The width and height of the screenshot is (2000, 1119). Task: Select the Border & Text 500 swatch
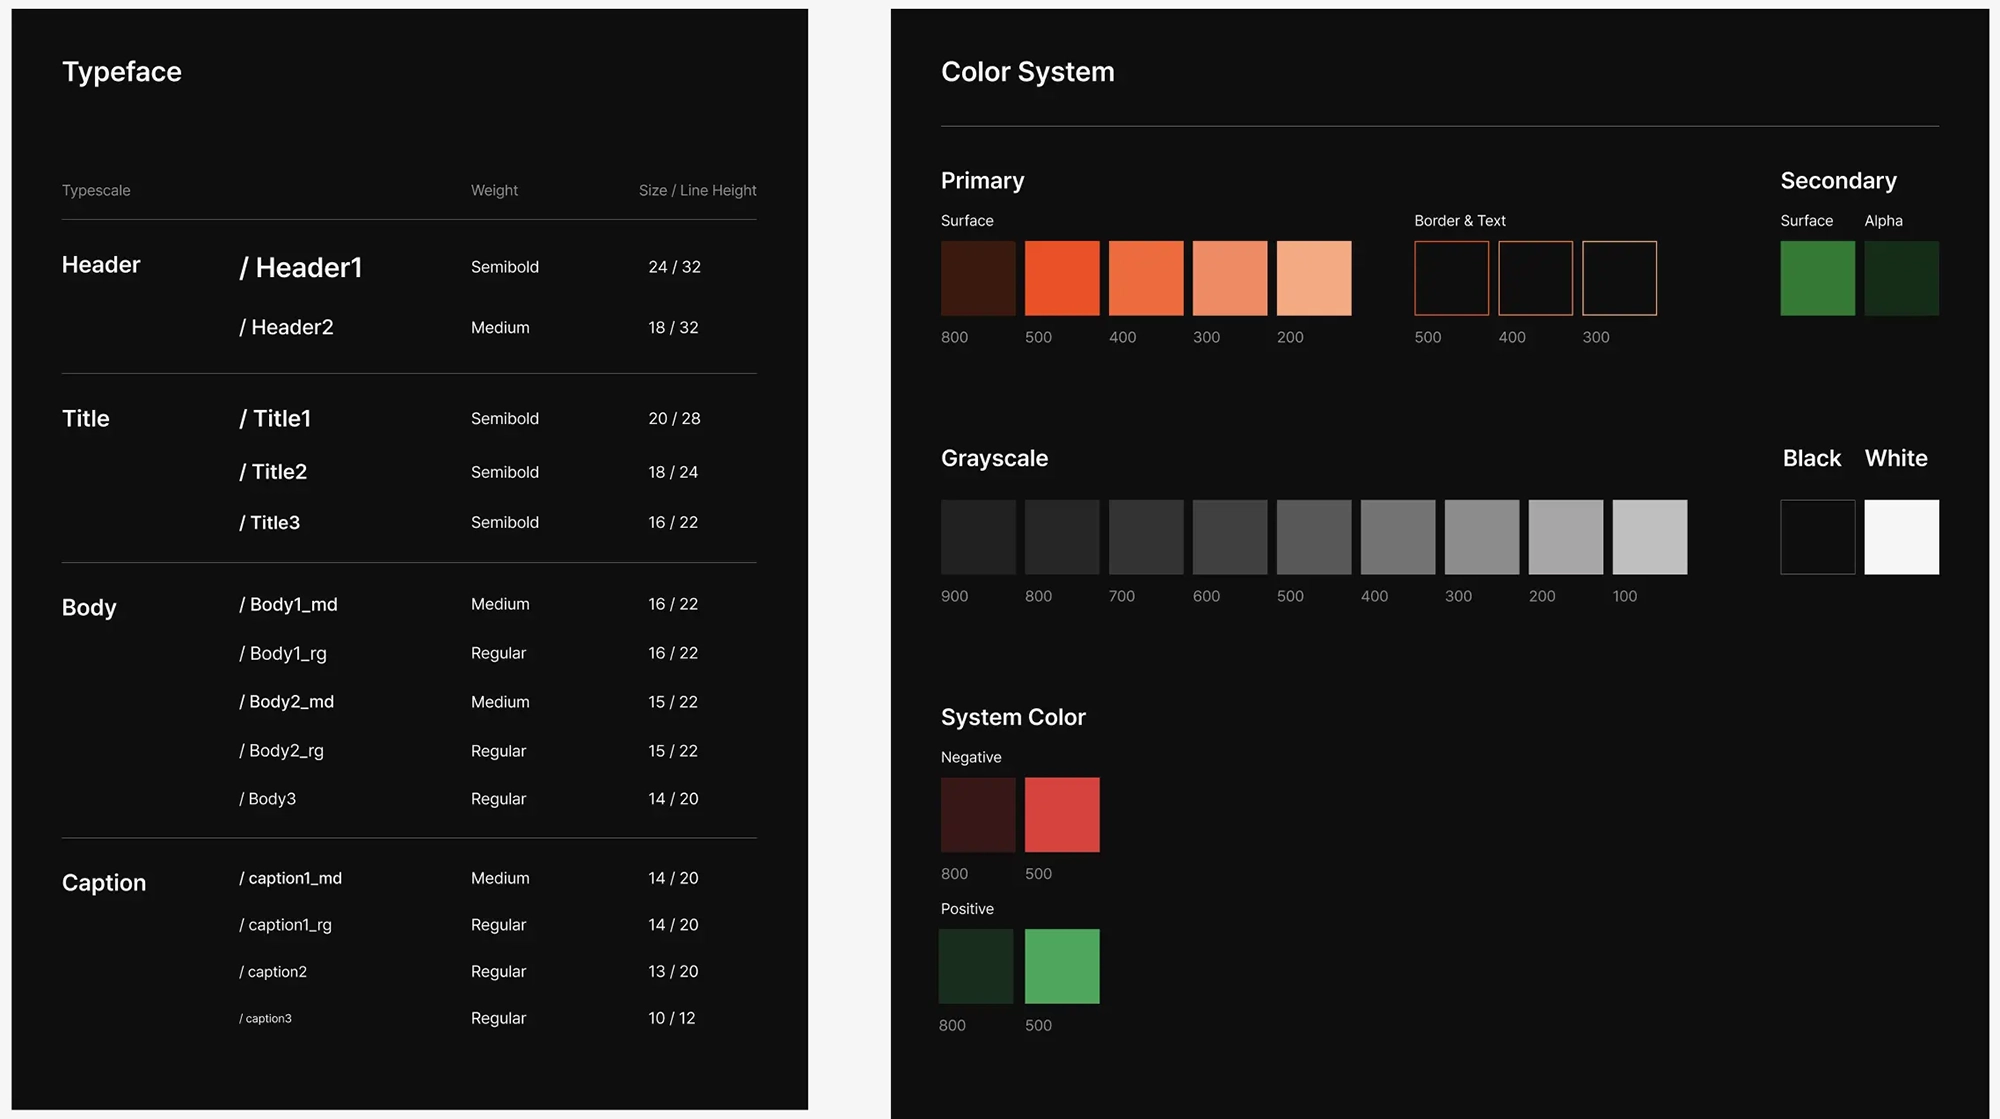coord(1451,278)
